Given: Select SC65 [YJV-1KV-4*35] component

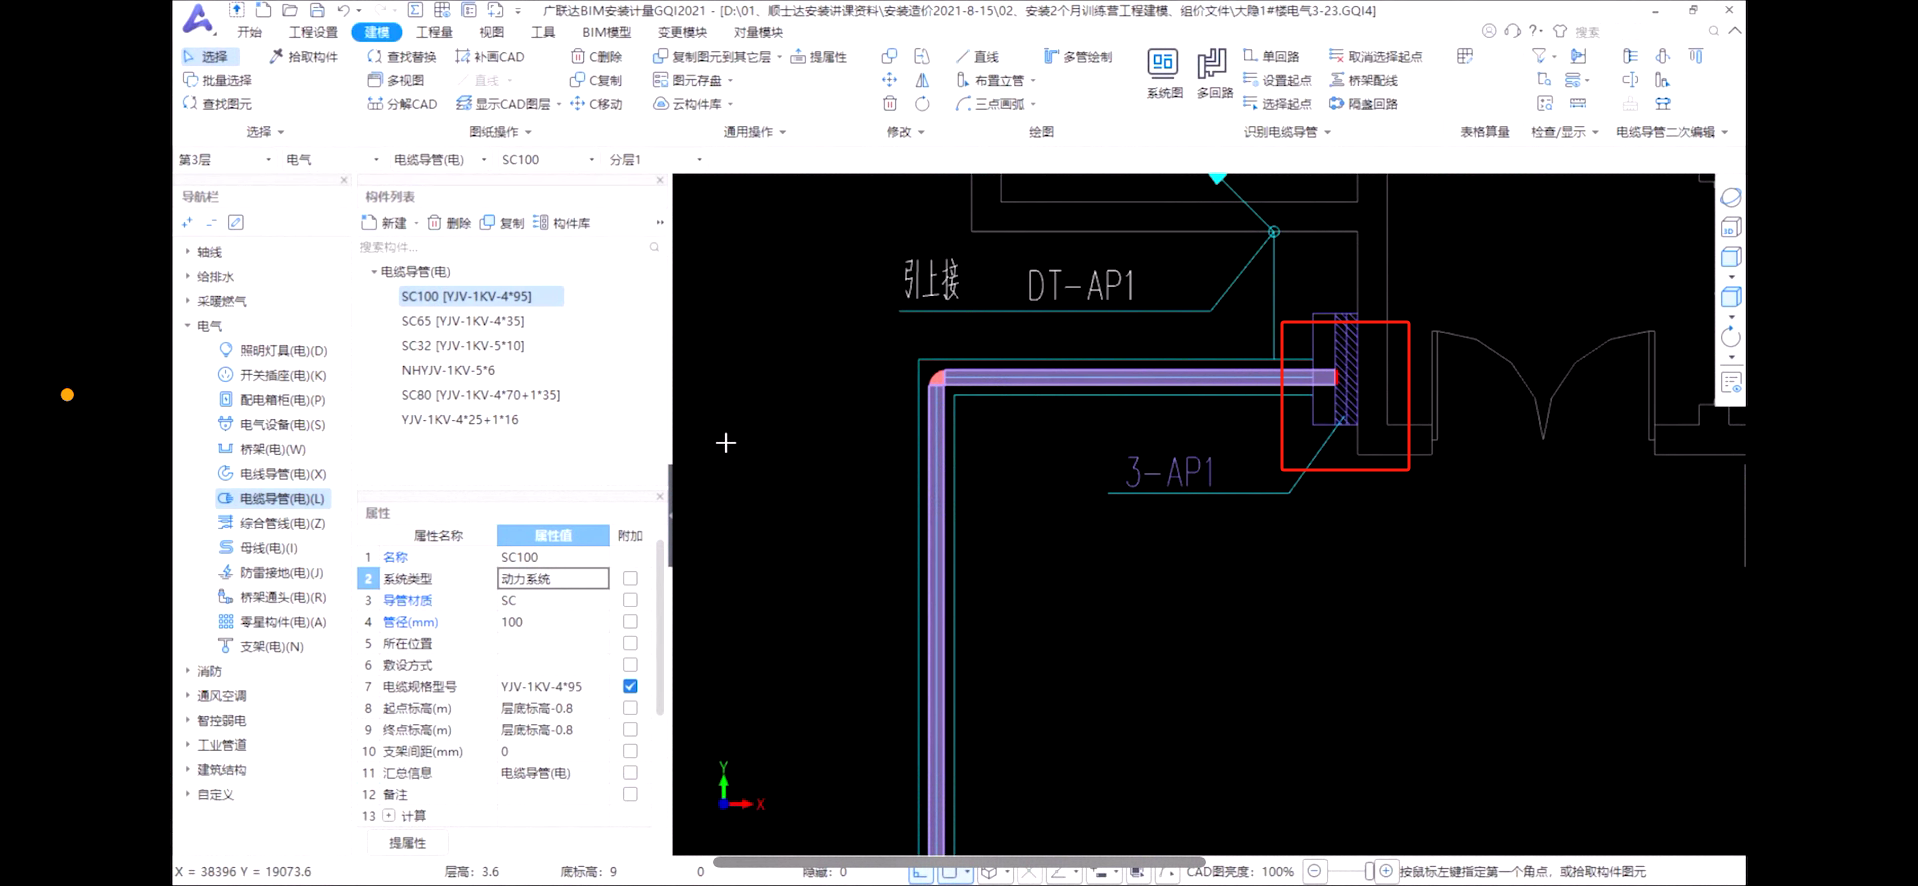Looking at the screenshot, I should pos(463,321).
